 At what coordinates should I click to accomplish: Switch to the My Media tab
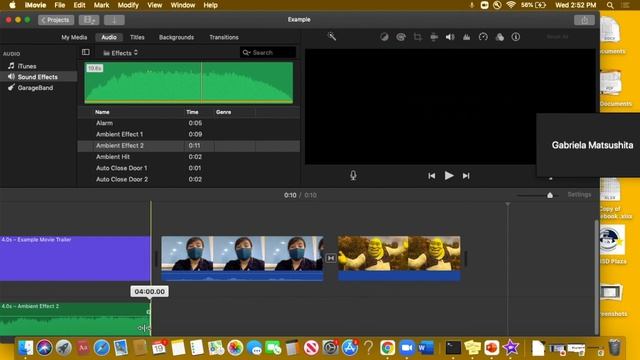(x=74, y=37)
